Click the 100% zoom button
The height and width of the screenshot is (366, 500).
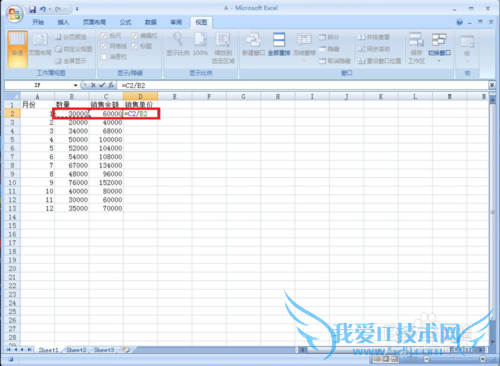pyautogui.click(x=200, y=44)
